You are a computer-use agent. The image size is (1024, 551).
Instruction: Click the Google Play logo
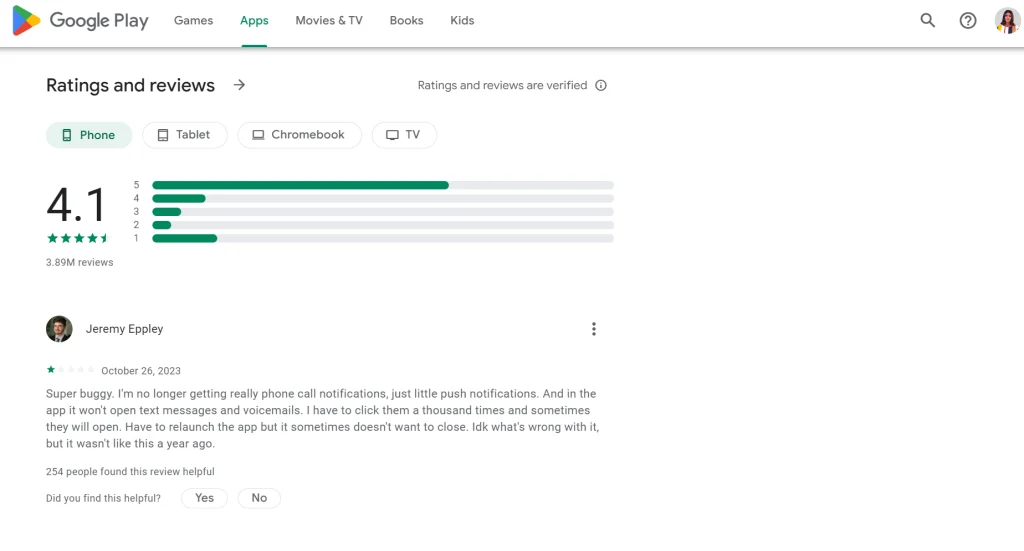pyautogui.click(x=80, y=21)
